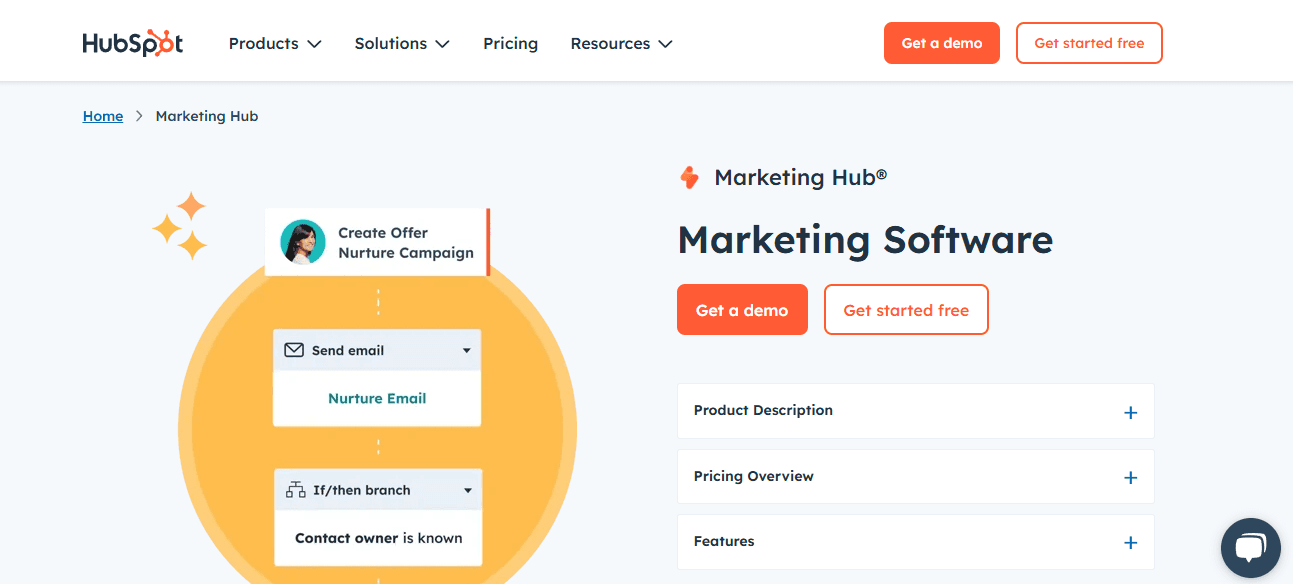The image size is (1293, 584).
Task: Click the envelope icon on Send email card
Action: coord(293,349)
